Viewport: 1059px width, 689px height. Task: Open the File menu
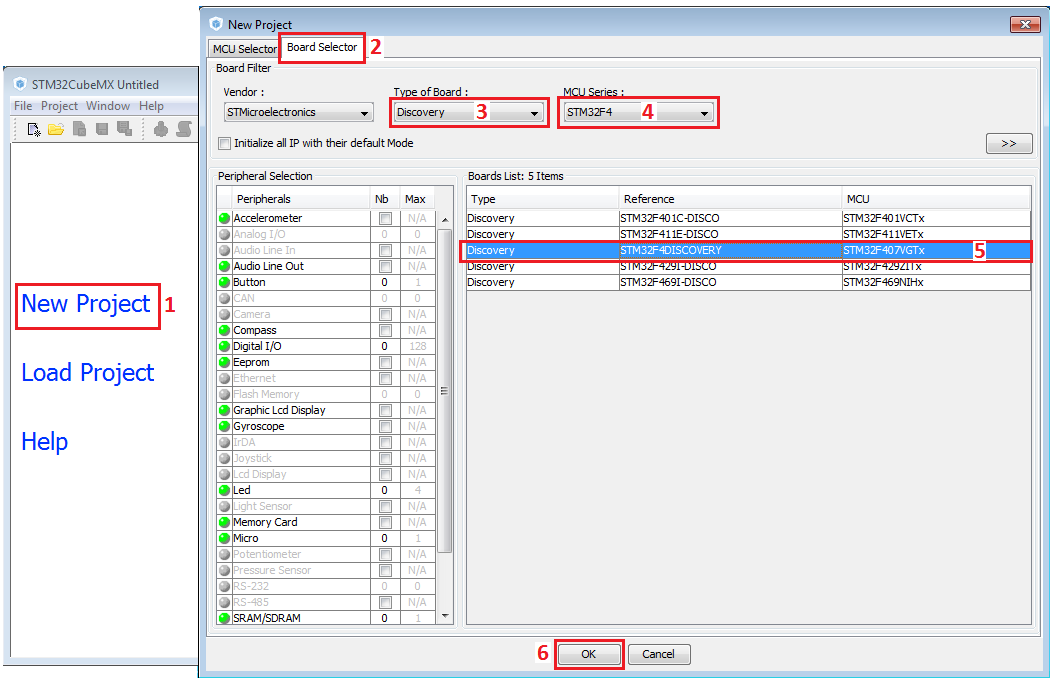(x=23, y=106)
